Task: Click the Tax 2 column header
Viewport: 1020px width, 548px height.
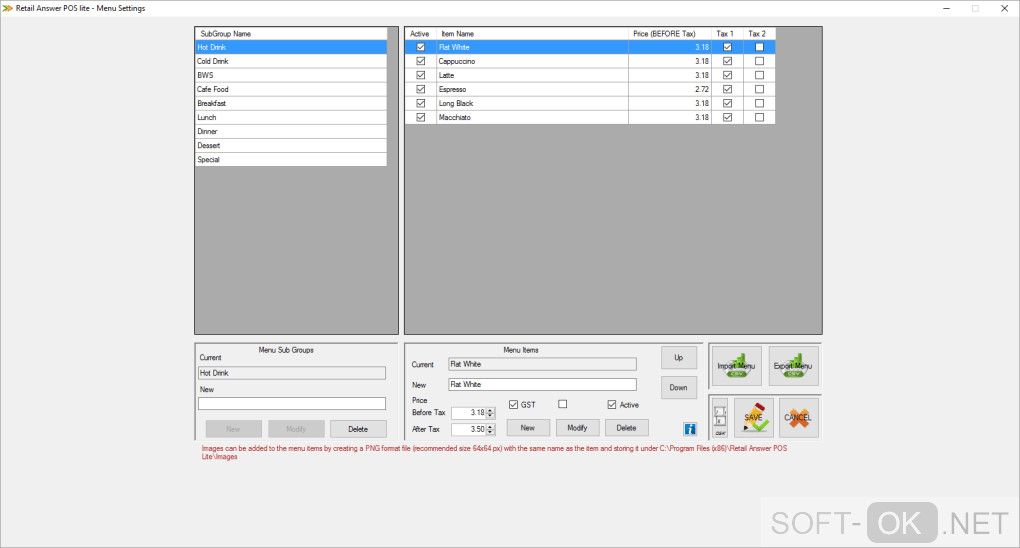Action: [758, 34]
